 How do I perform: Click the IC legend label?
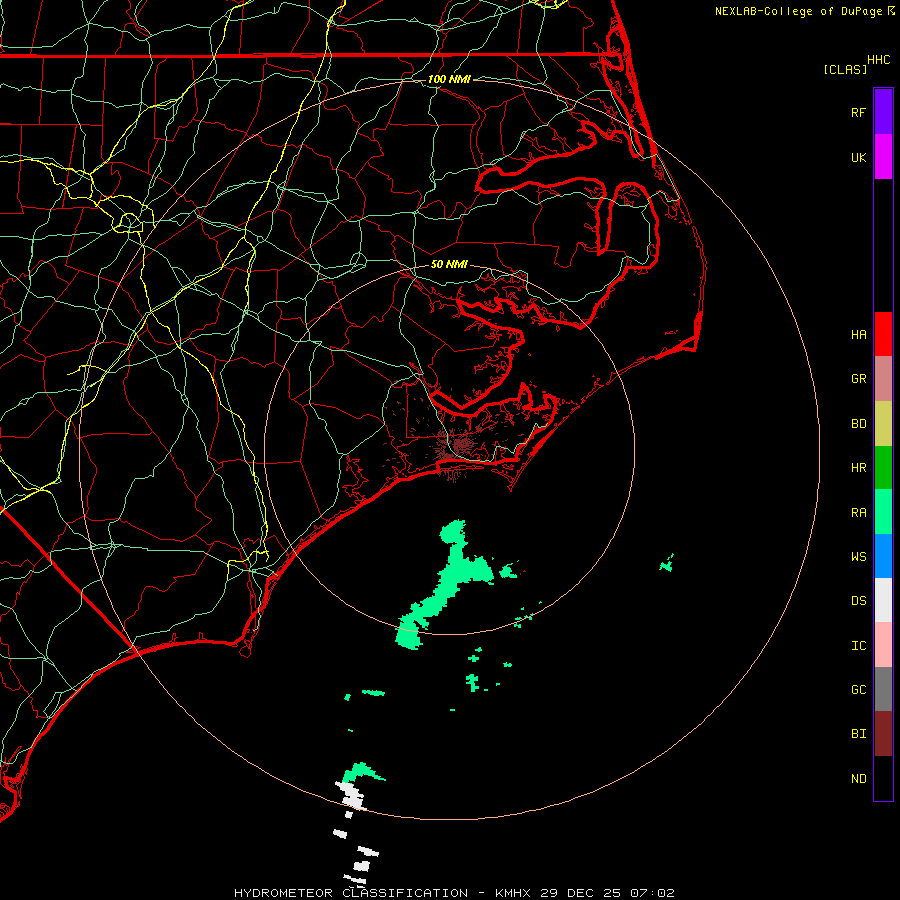click(x=858, y=646)
